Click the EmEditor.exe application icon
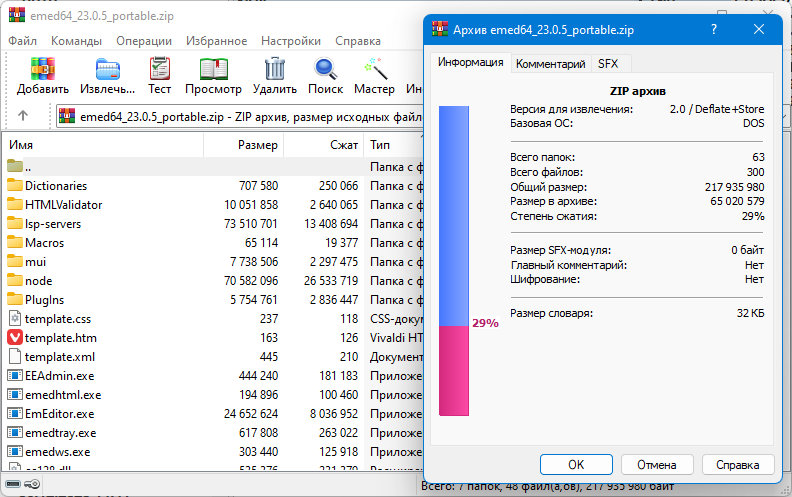This screenshot has height=497, width=792. click(x=15, y=414)
